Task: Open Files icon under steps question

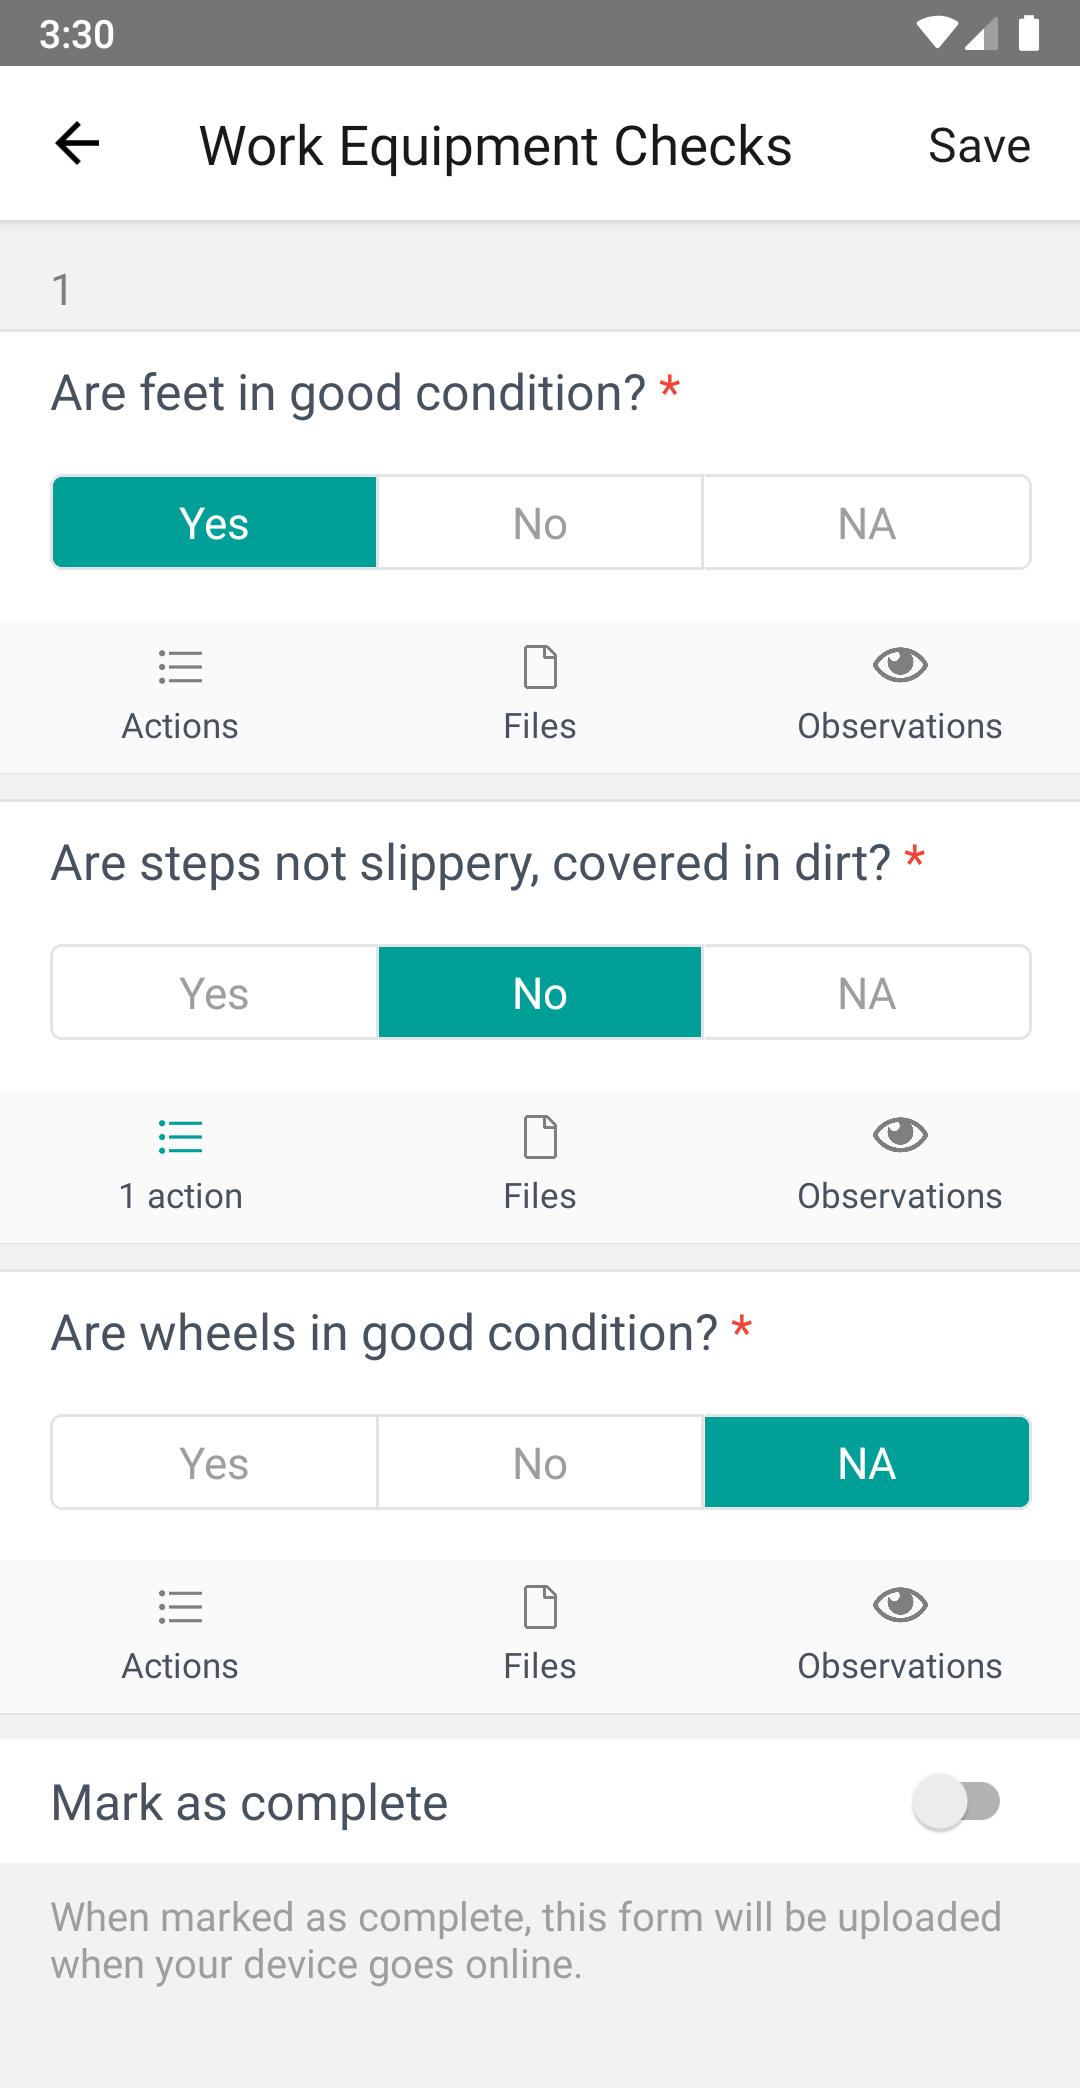Action: [x=540, y=1137]
